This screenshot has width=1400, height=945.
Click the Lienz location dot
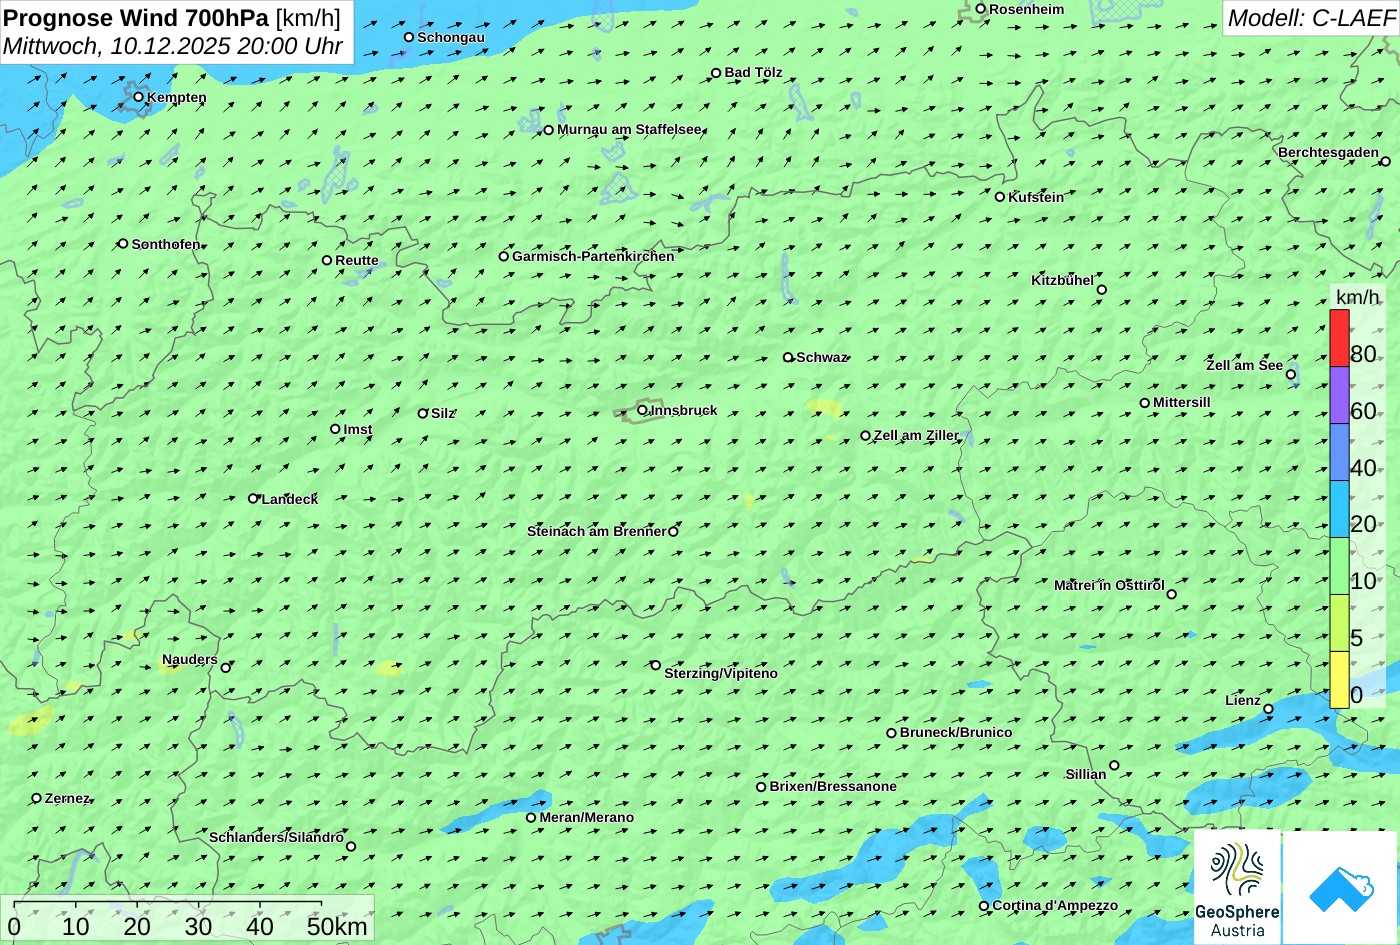point(1268,709)
